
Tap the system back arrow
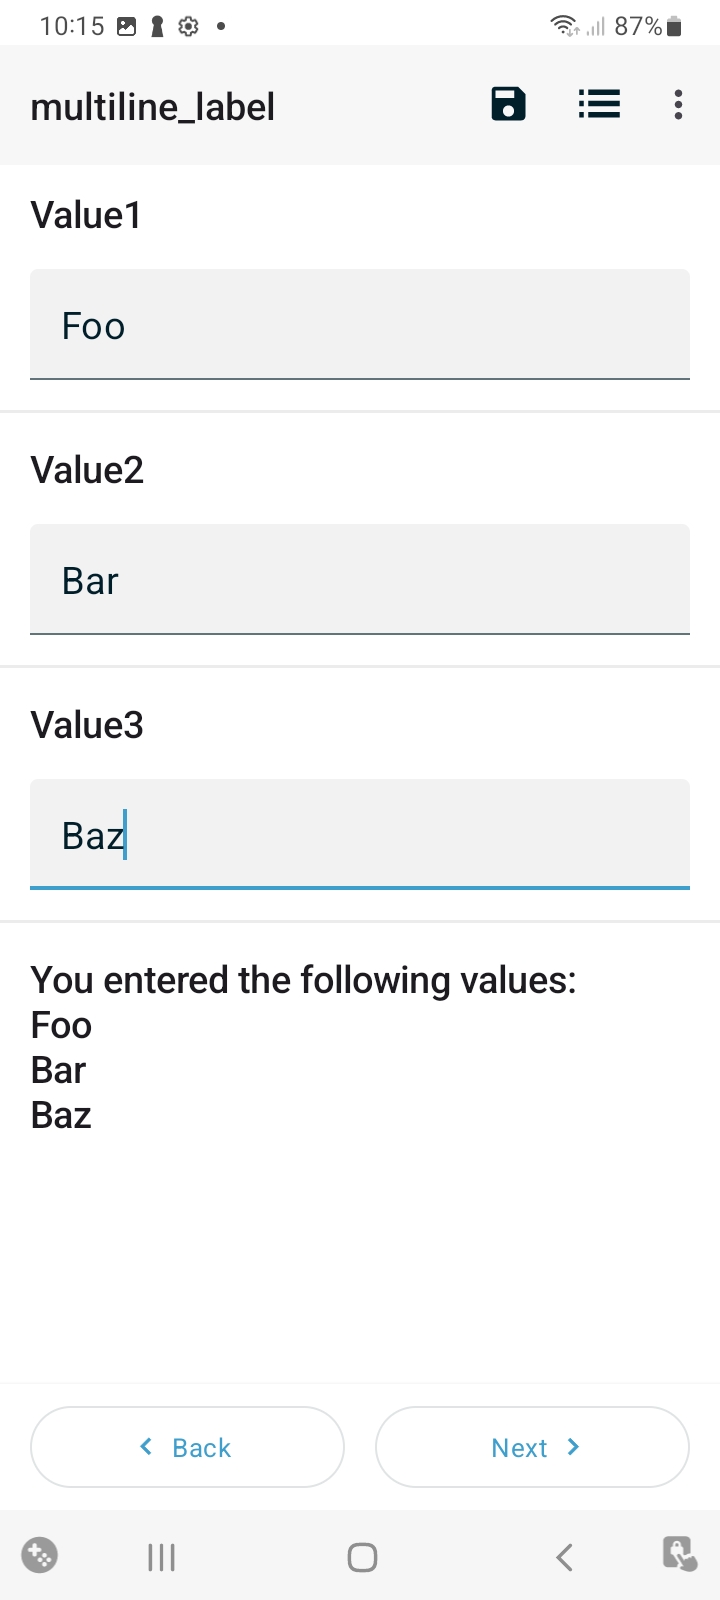coord(564,1556)
